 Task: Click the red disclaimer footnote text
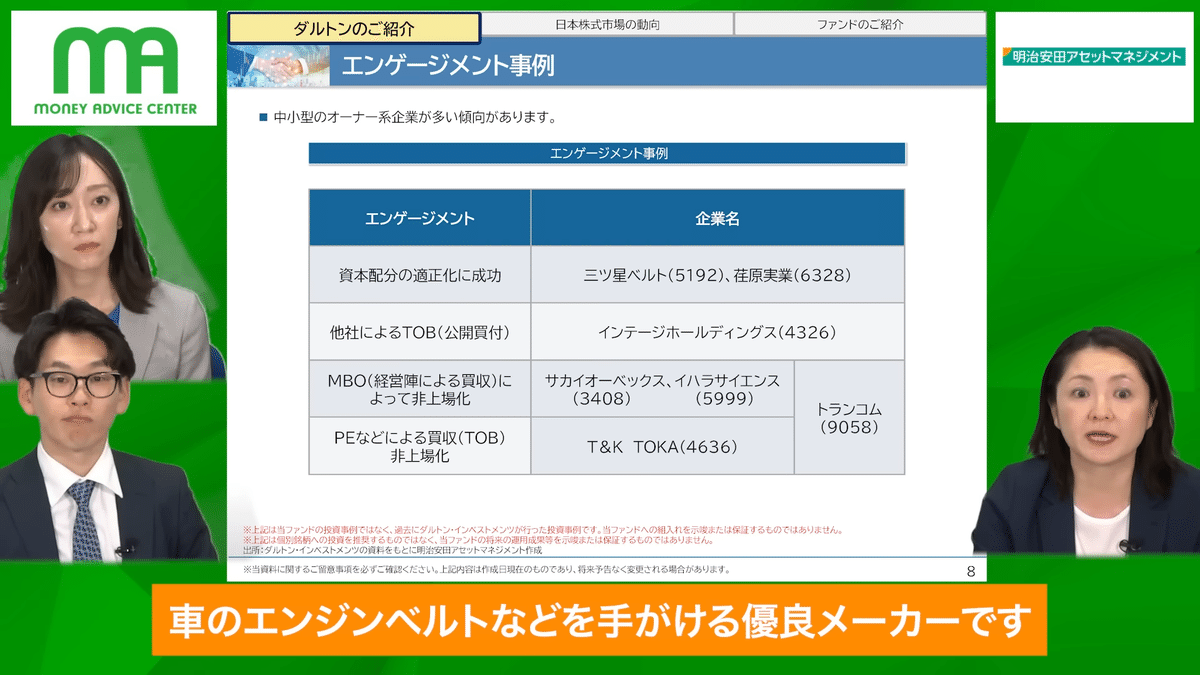point(543,535)
